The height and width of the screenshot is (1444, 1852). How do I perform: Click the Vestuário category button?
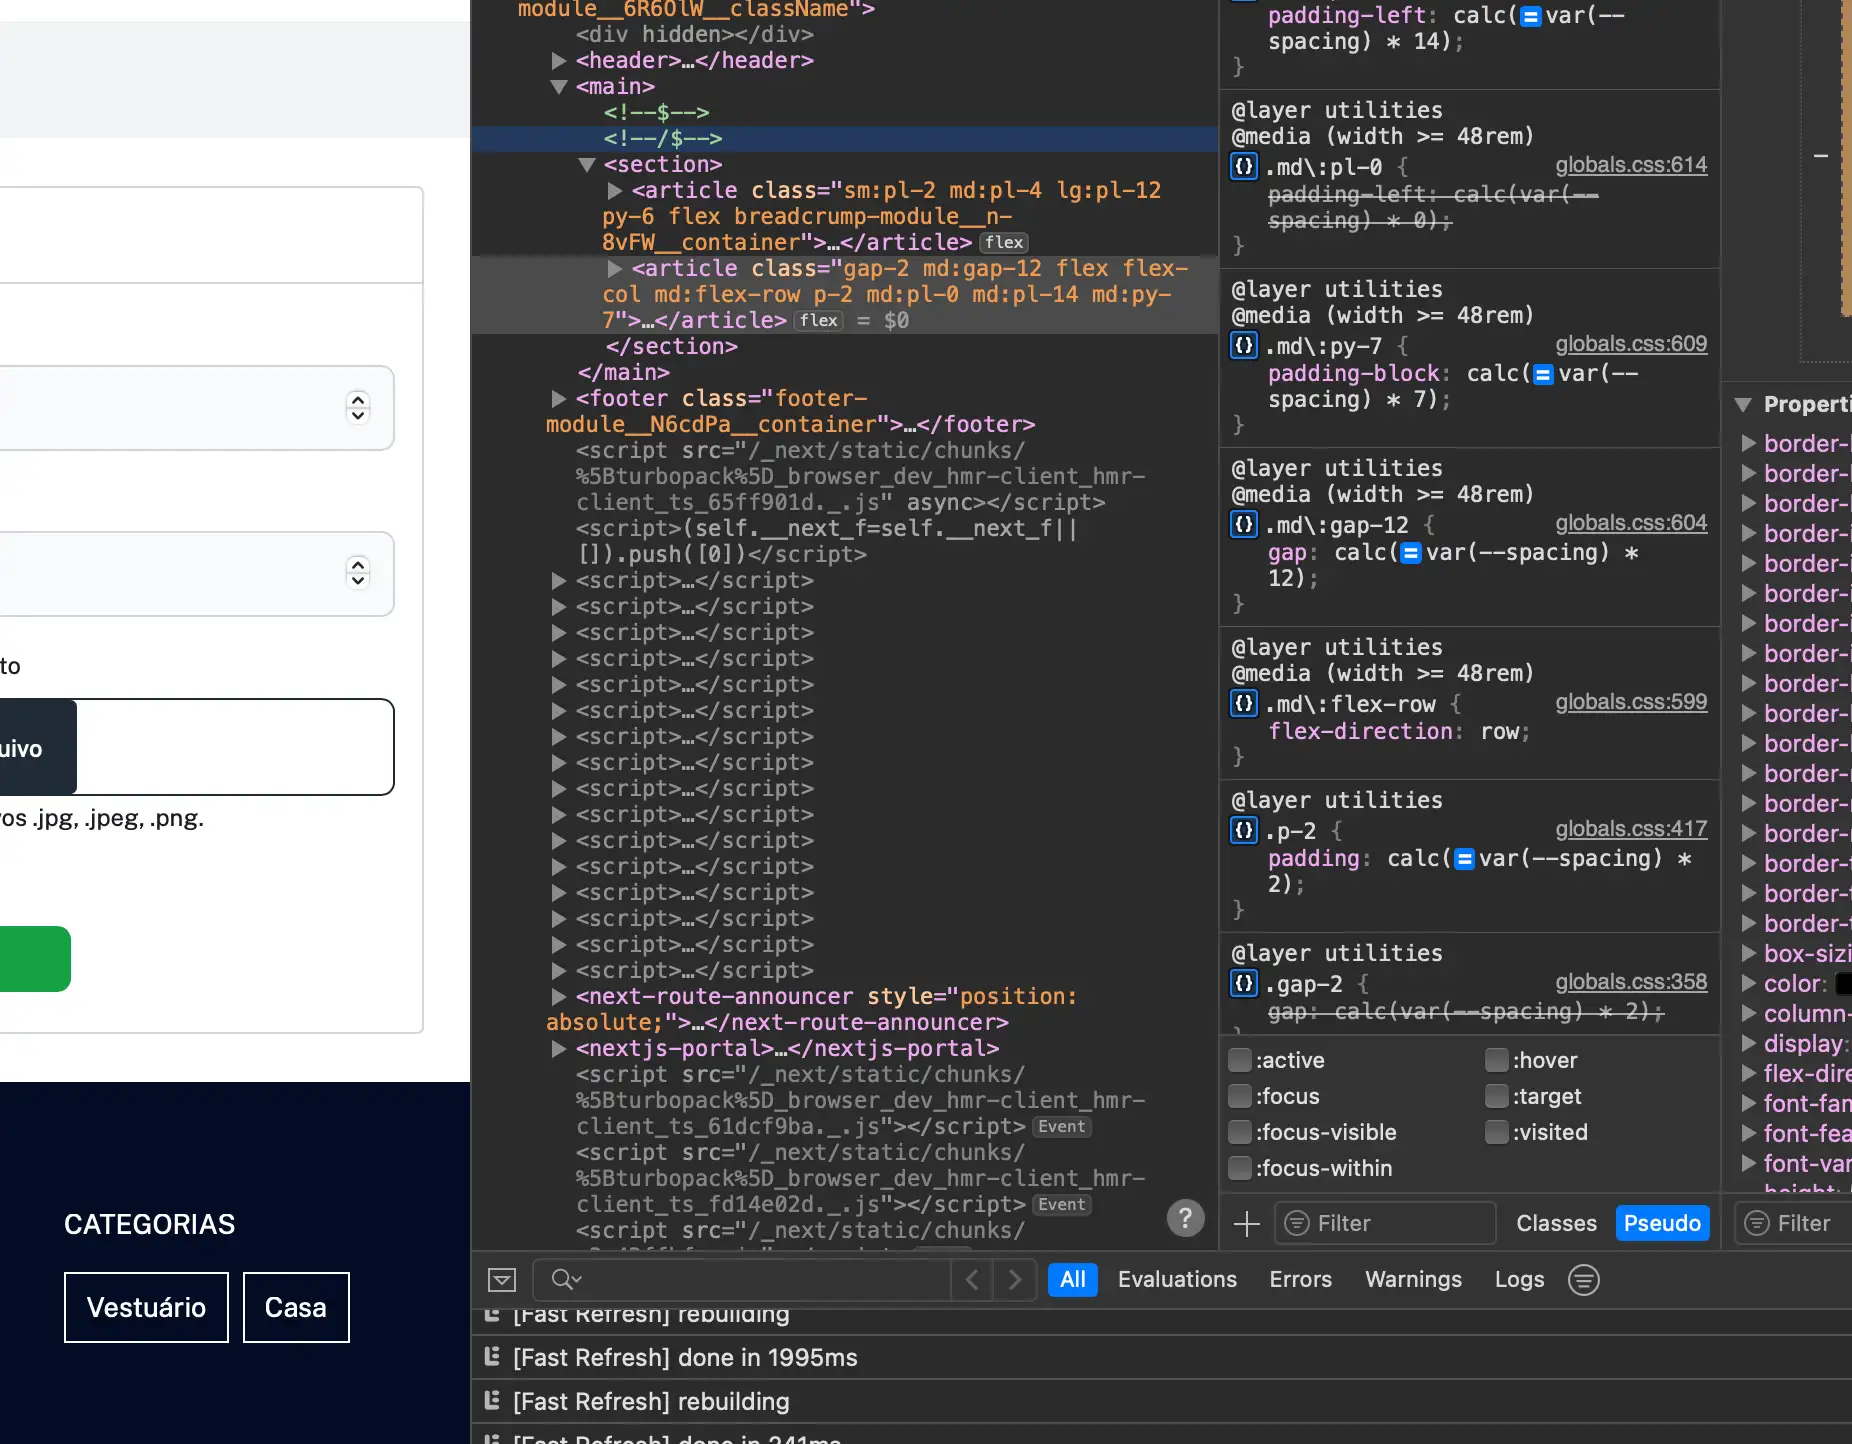(x=146, y=1307)
